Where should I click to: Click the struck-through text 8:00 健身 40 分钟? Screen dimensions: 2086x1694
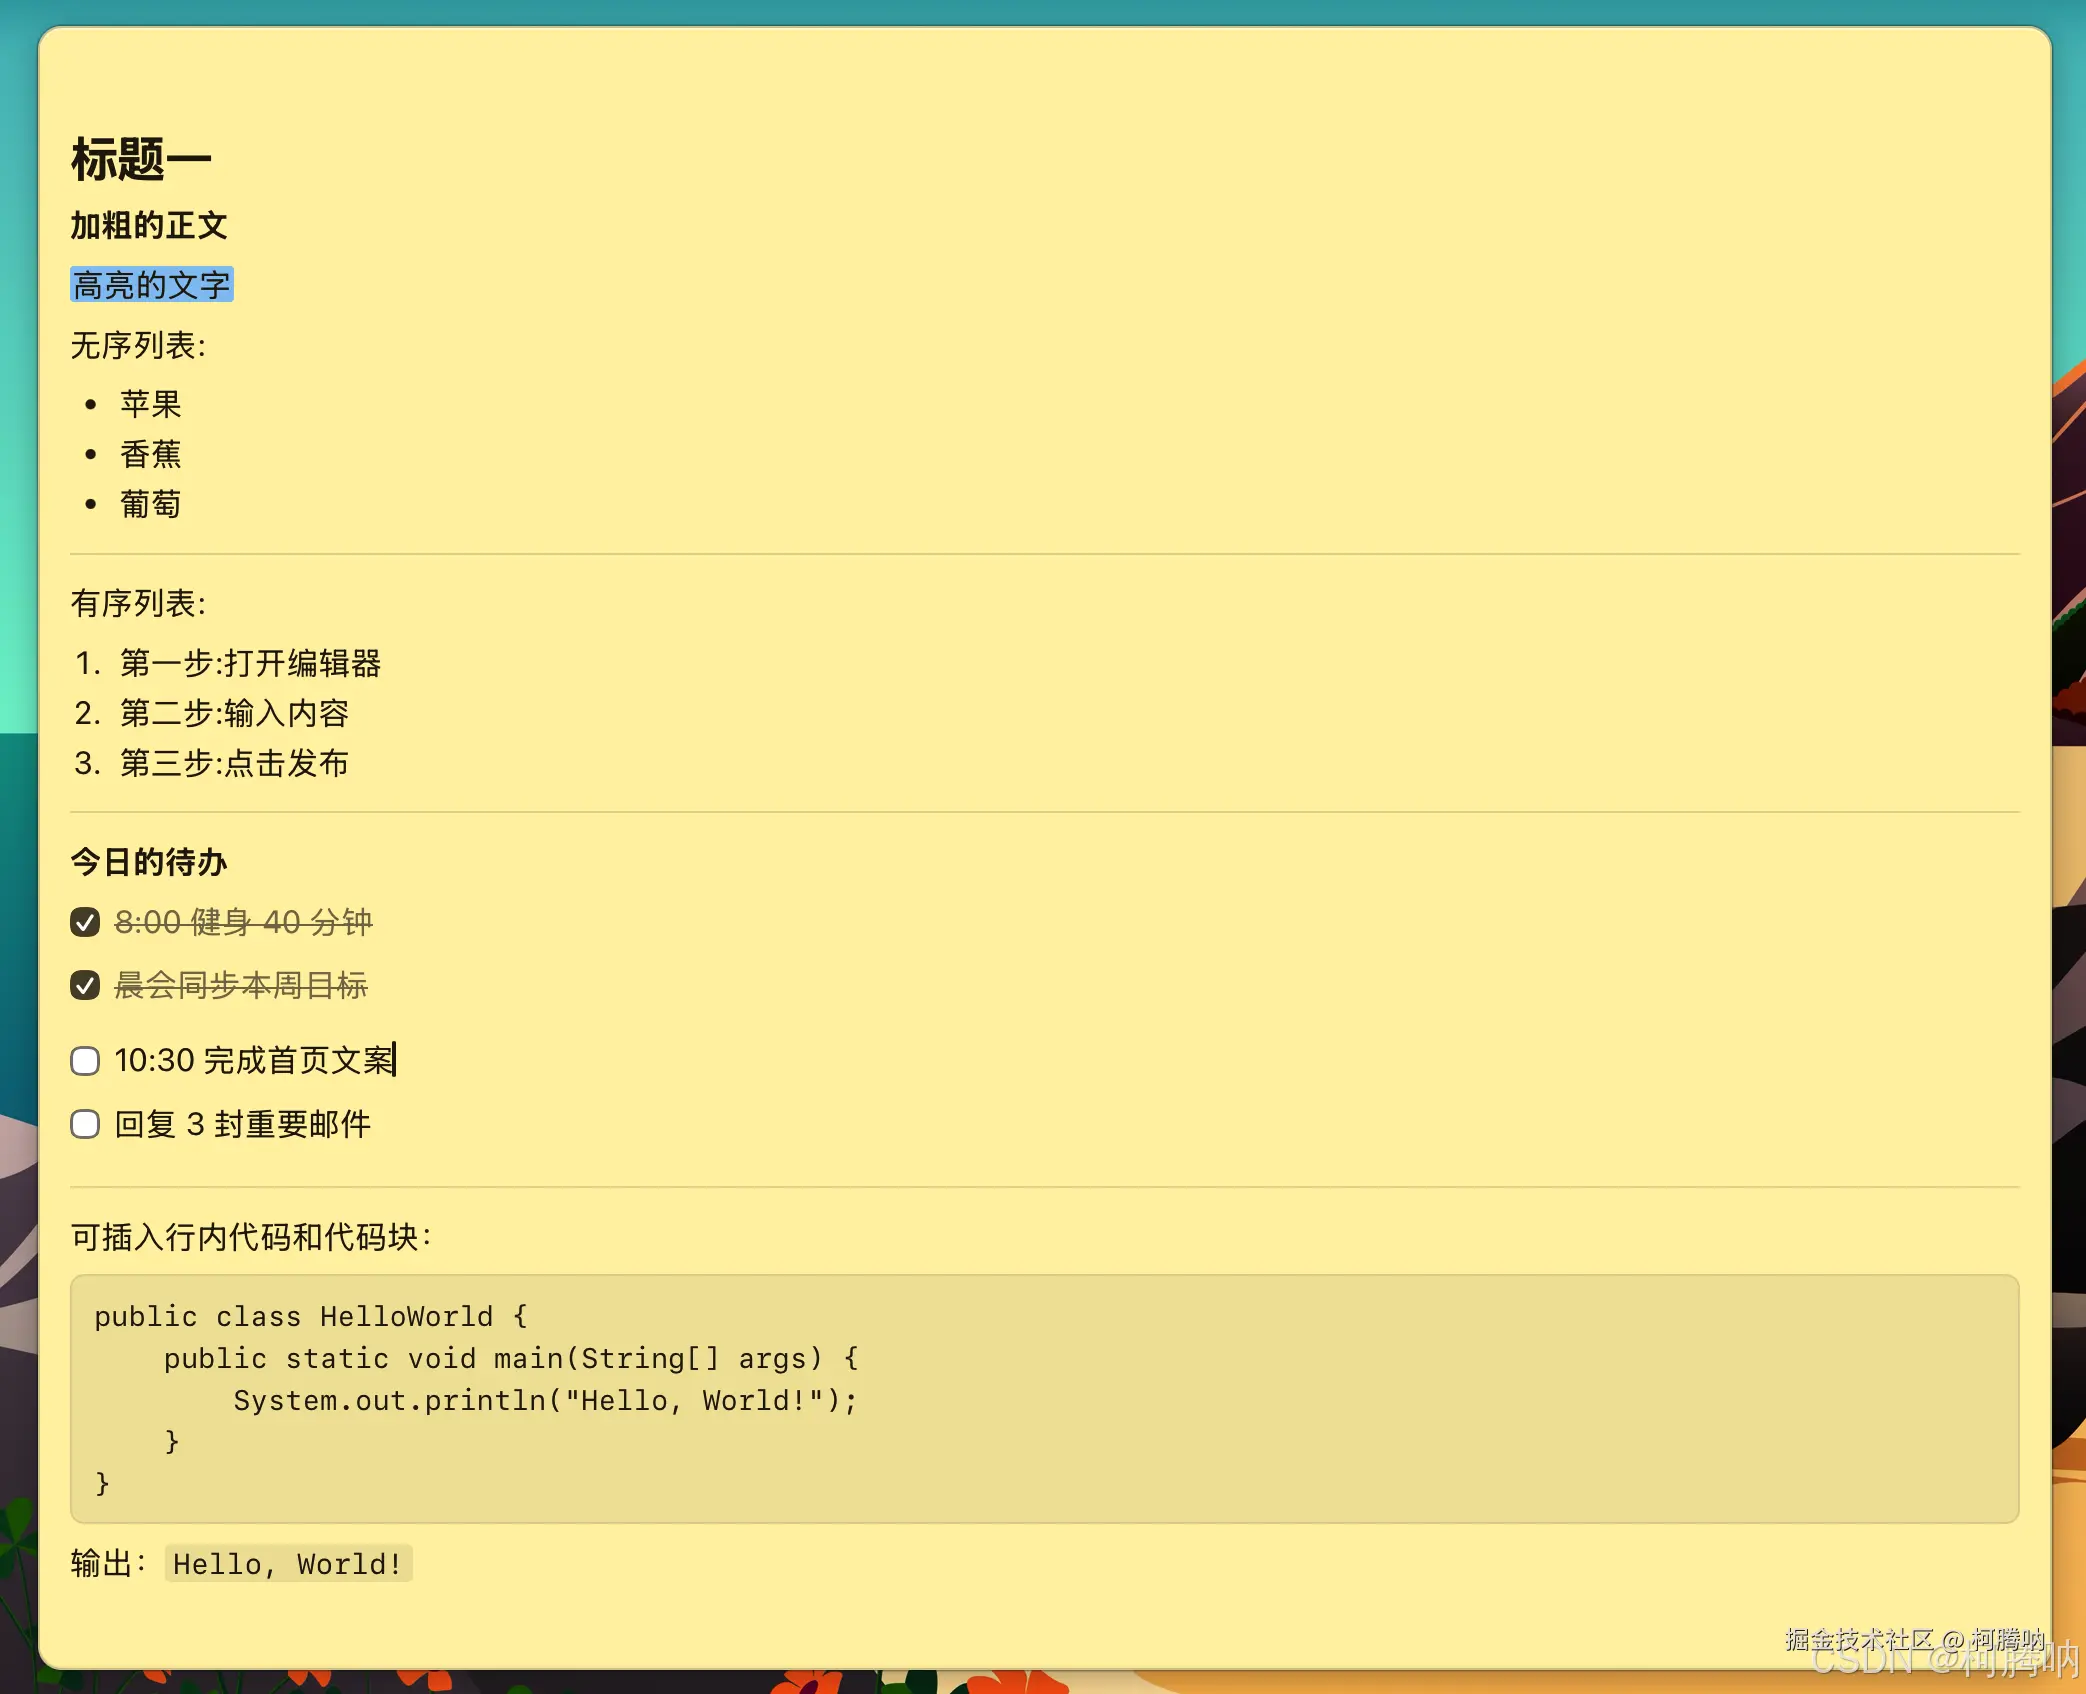pyautogui.click(x=244, y=922)
